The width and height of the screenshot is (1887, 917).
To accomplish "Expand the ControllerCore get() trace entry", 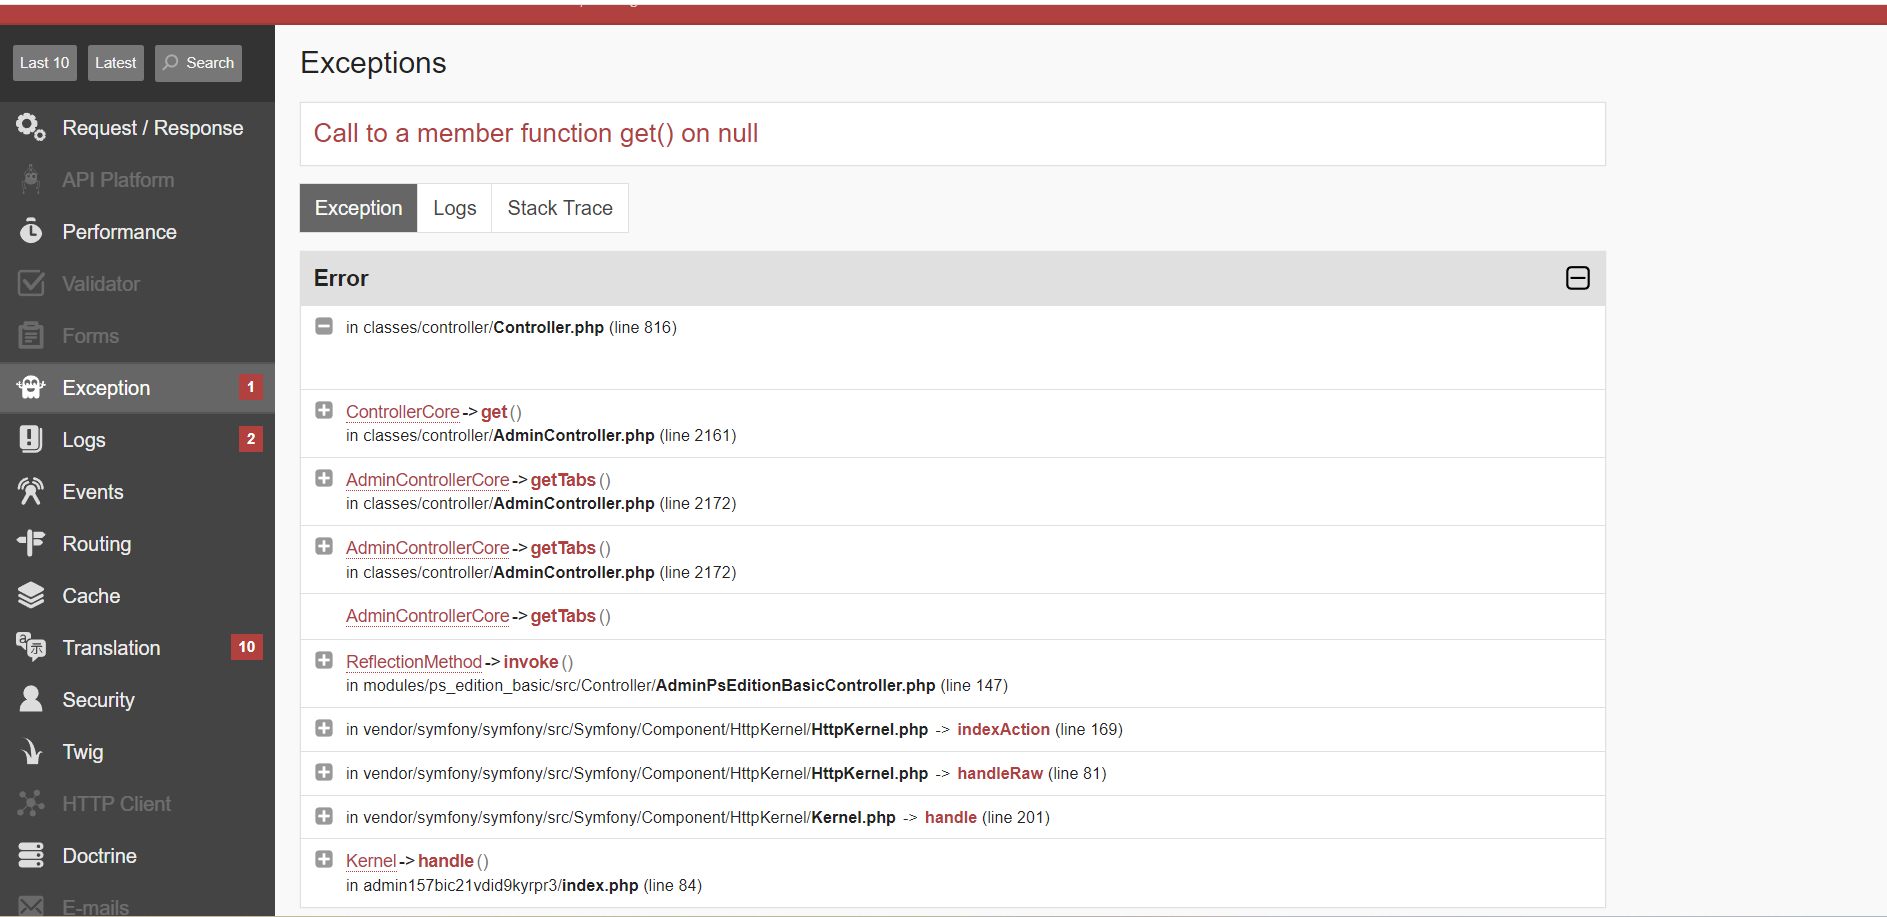I will click(x=324, y=410).
